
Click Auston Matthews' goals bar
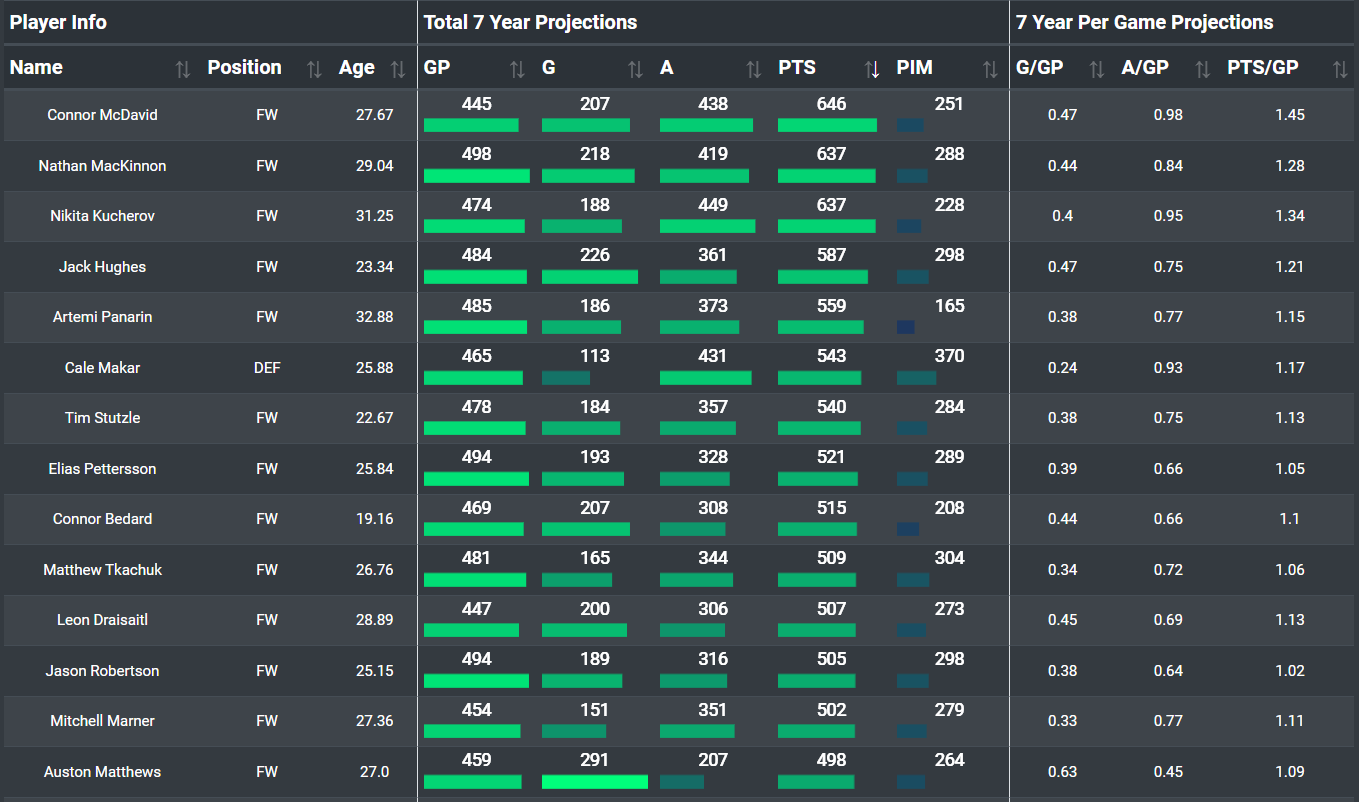point(595,782)
